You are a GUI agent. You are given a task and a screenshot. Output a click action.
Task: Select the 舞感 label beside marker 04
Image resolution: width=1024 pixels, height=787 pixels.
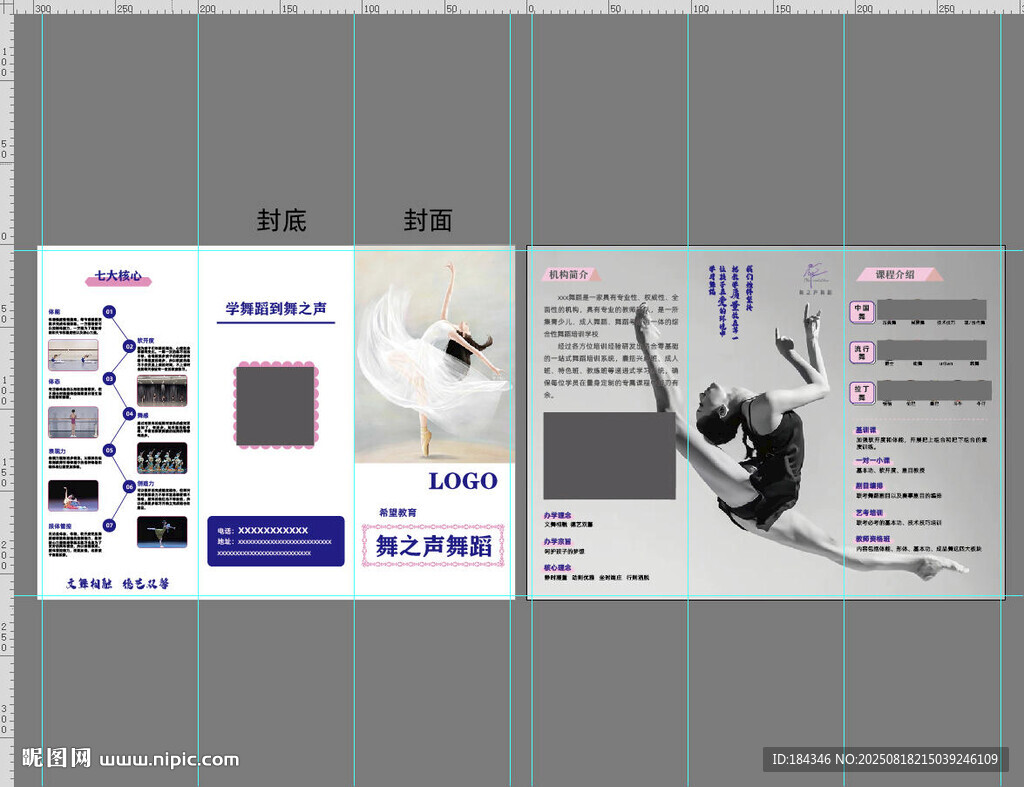point(143,415)
